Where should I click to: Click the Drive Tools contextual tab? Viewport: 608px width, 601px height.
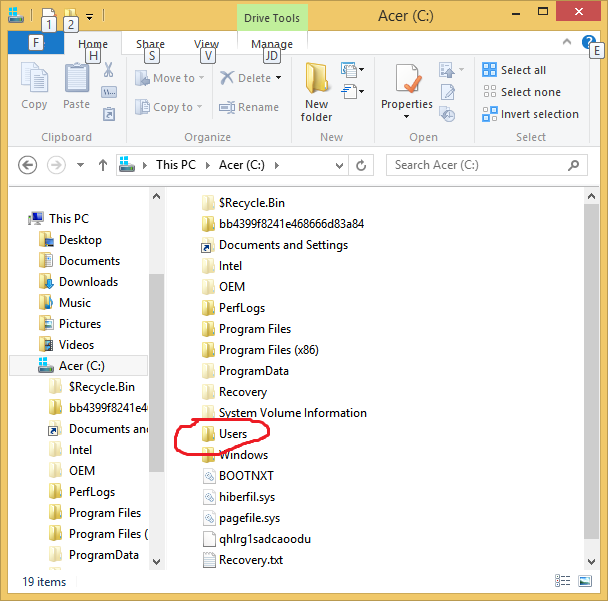coord(272,18)
